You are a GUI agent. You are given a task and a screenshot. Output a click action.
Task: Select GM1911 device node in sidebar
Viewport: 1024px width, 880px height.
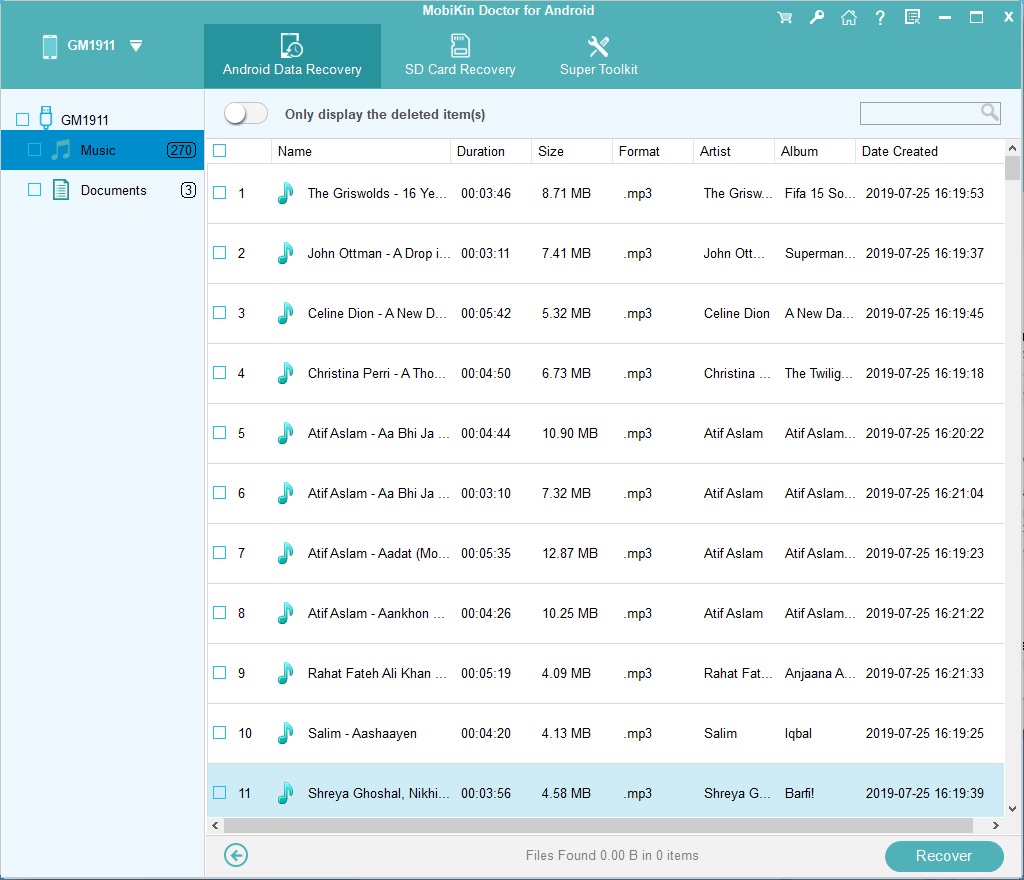tap(84, 120)
